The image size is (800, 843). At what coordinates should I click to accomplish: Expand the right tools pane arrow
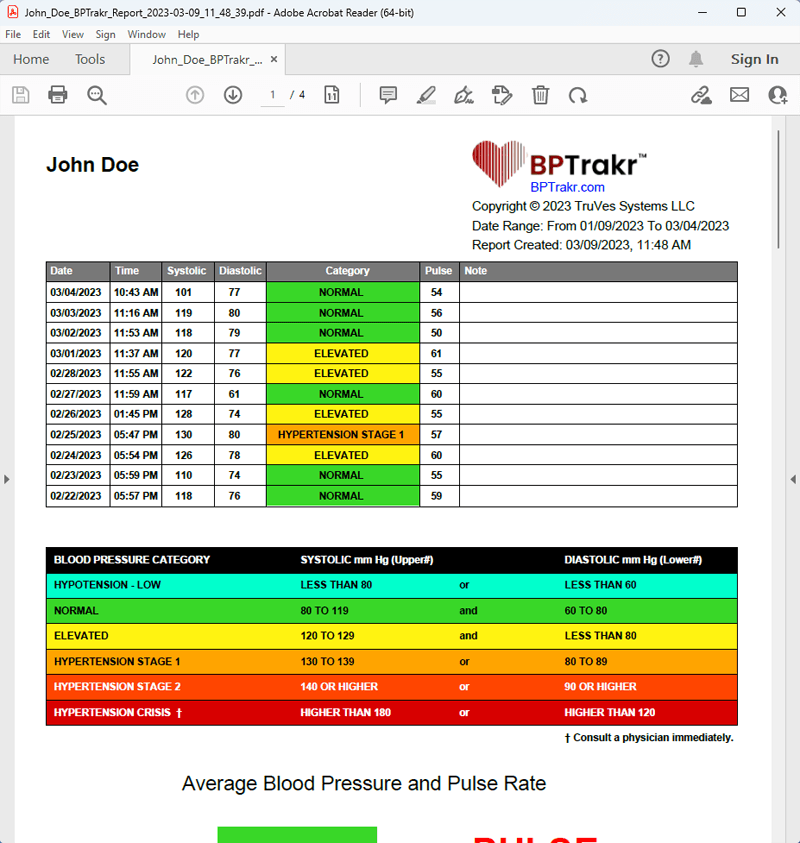[792, 479]
